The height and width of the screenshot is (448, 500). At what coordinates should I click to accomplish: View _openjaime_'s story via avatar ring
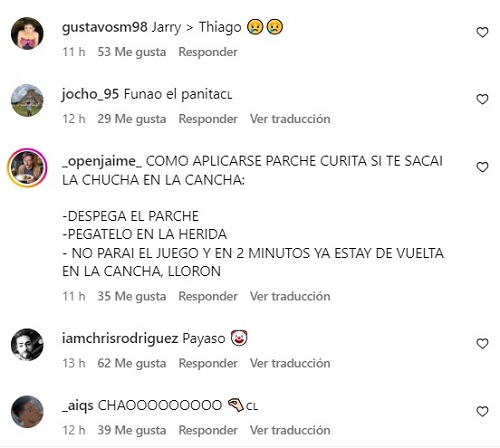tap(27, 168)
